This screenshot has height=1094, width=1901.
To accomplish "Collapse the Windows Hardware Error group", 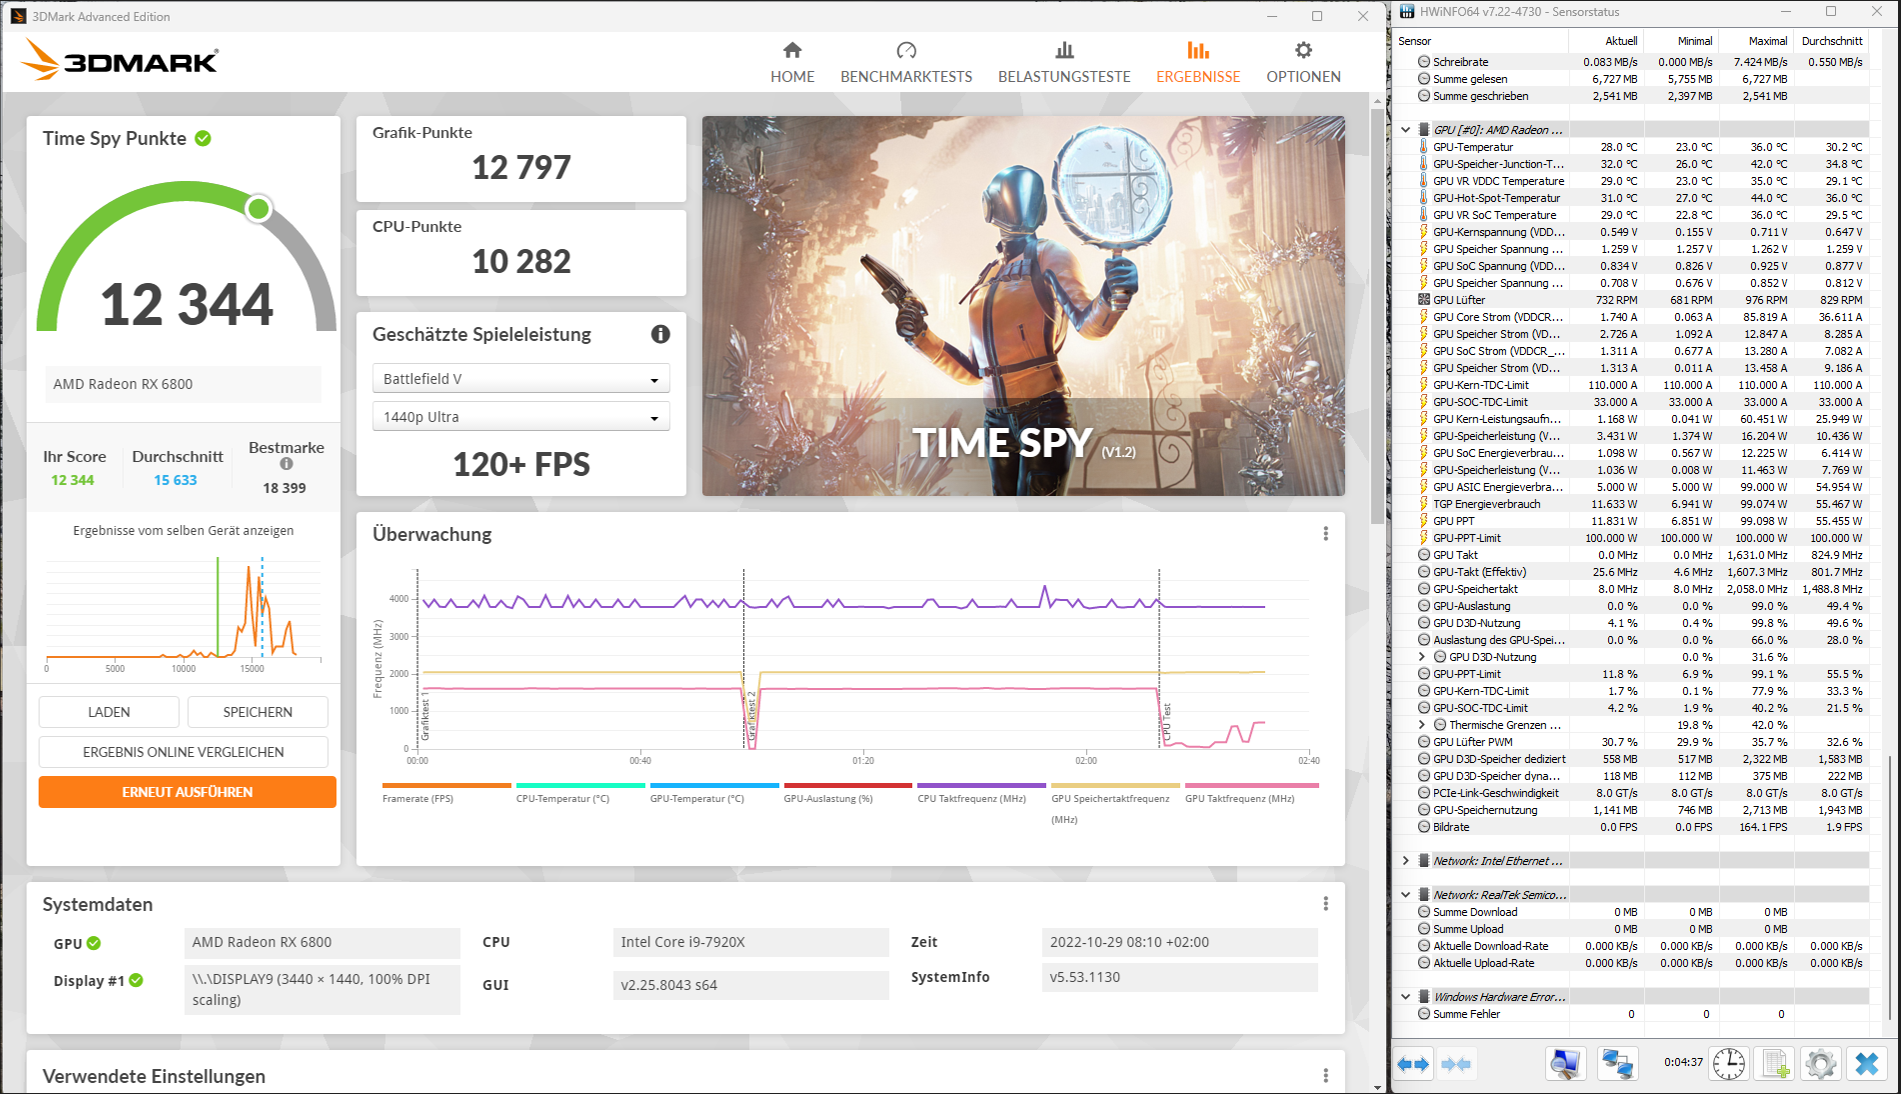I will [x=1406, y=997].
